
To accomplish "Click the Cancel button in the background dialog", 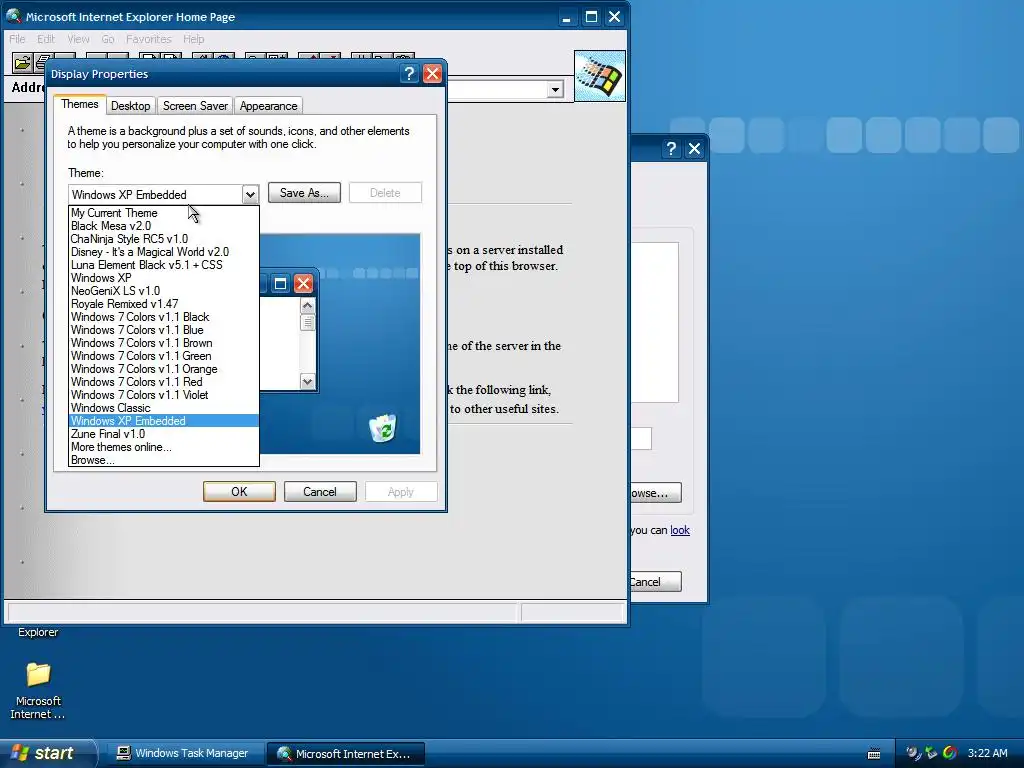I will point(655,582).
